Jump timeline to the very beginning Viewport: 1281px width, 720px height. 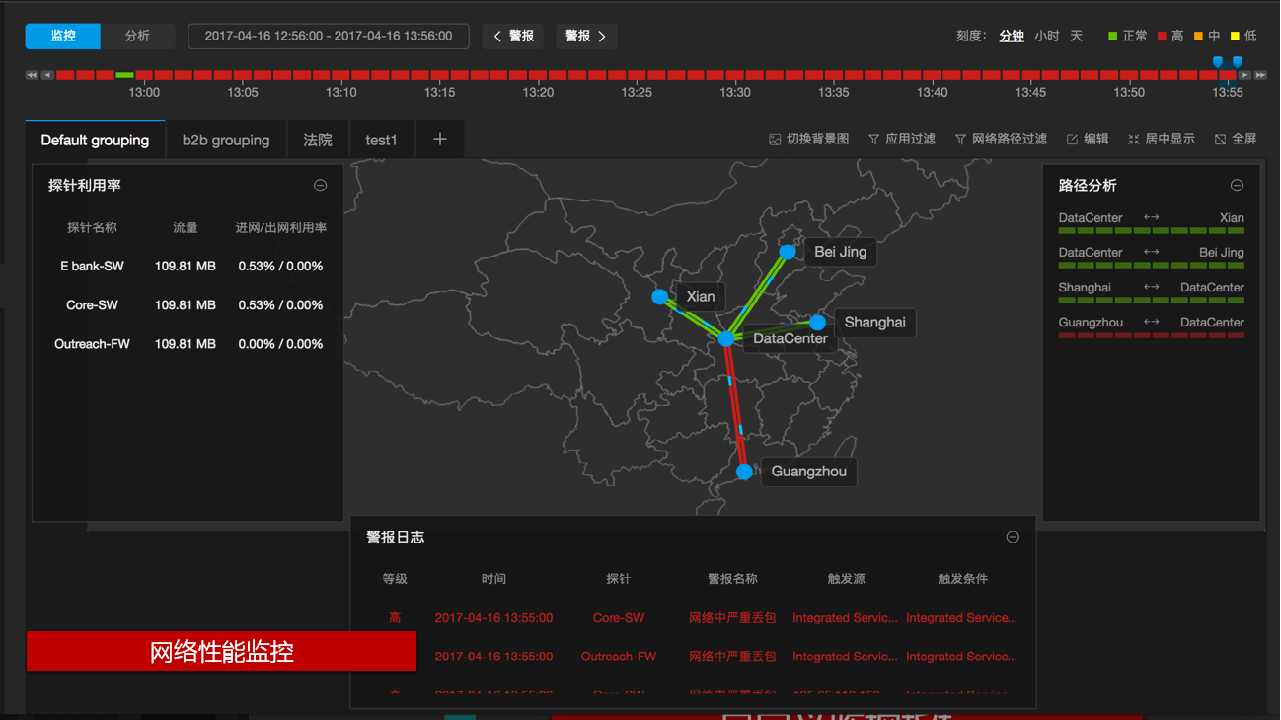coord(32,75)
